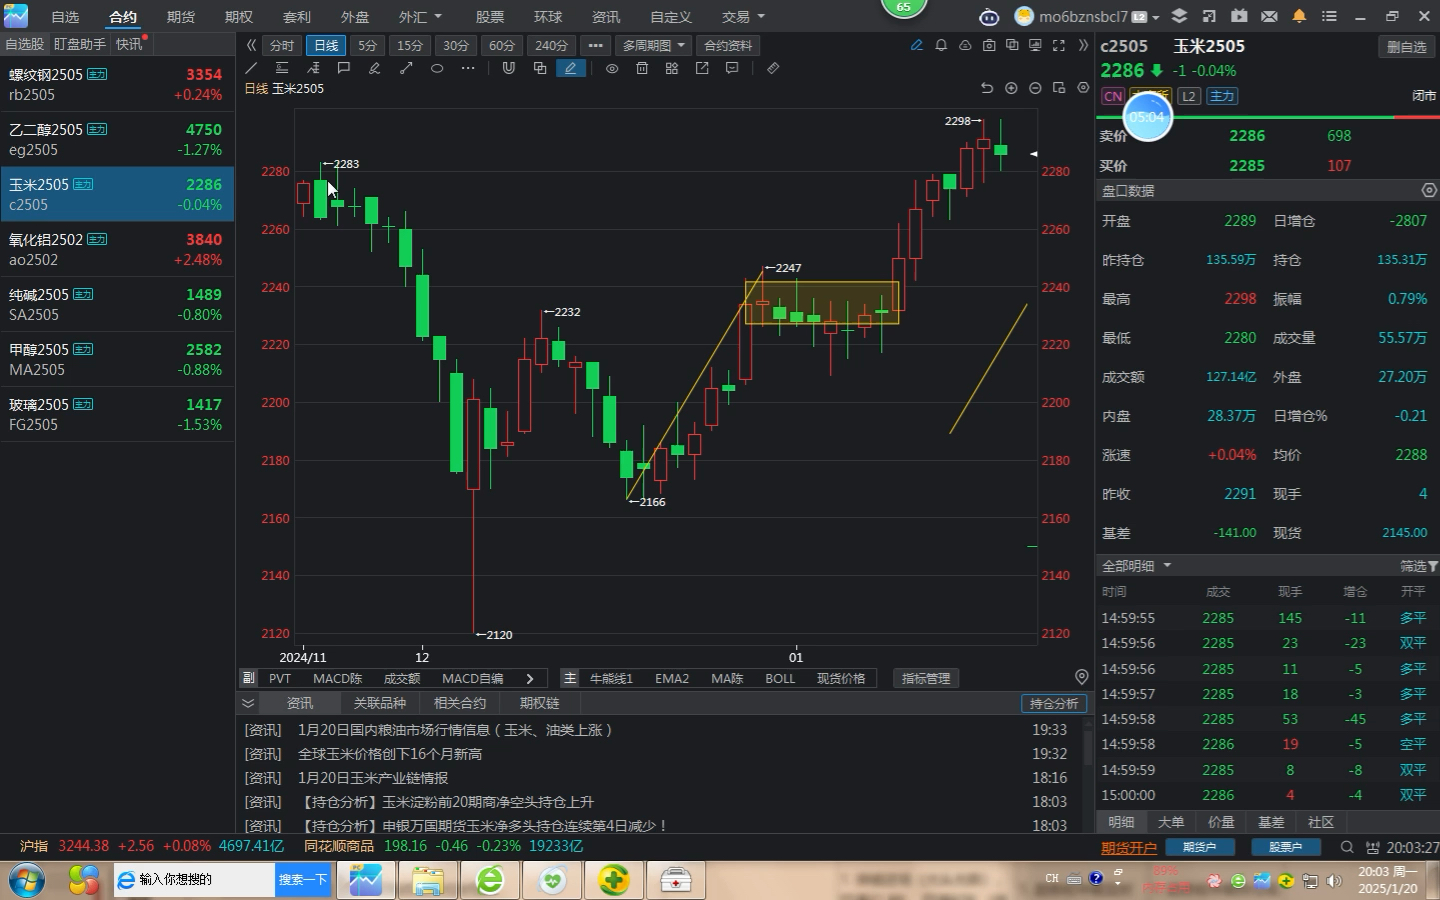The height and width of the screenshot is (900, 1440).
Task: Click the price alert bell icon
Action: 941,45
